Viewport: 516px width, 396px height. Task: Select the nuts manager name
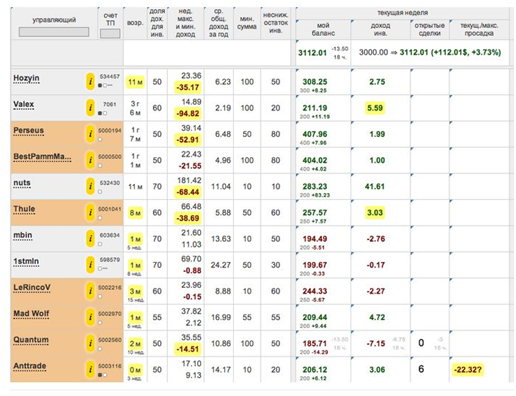[x=22, y=183]
